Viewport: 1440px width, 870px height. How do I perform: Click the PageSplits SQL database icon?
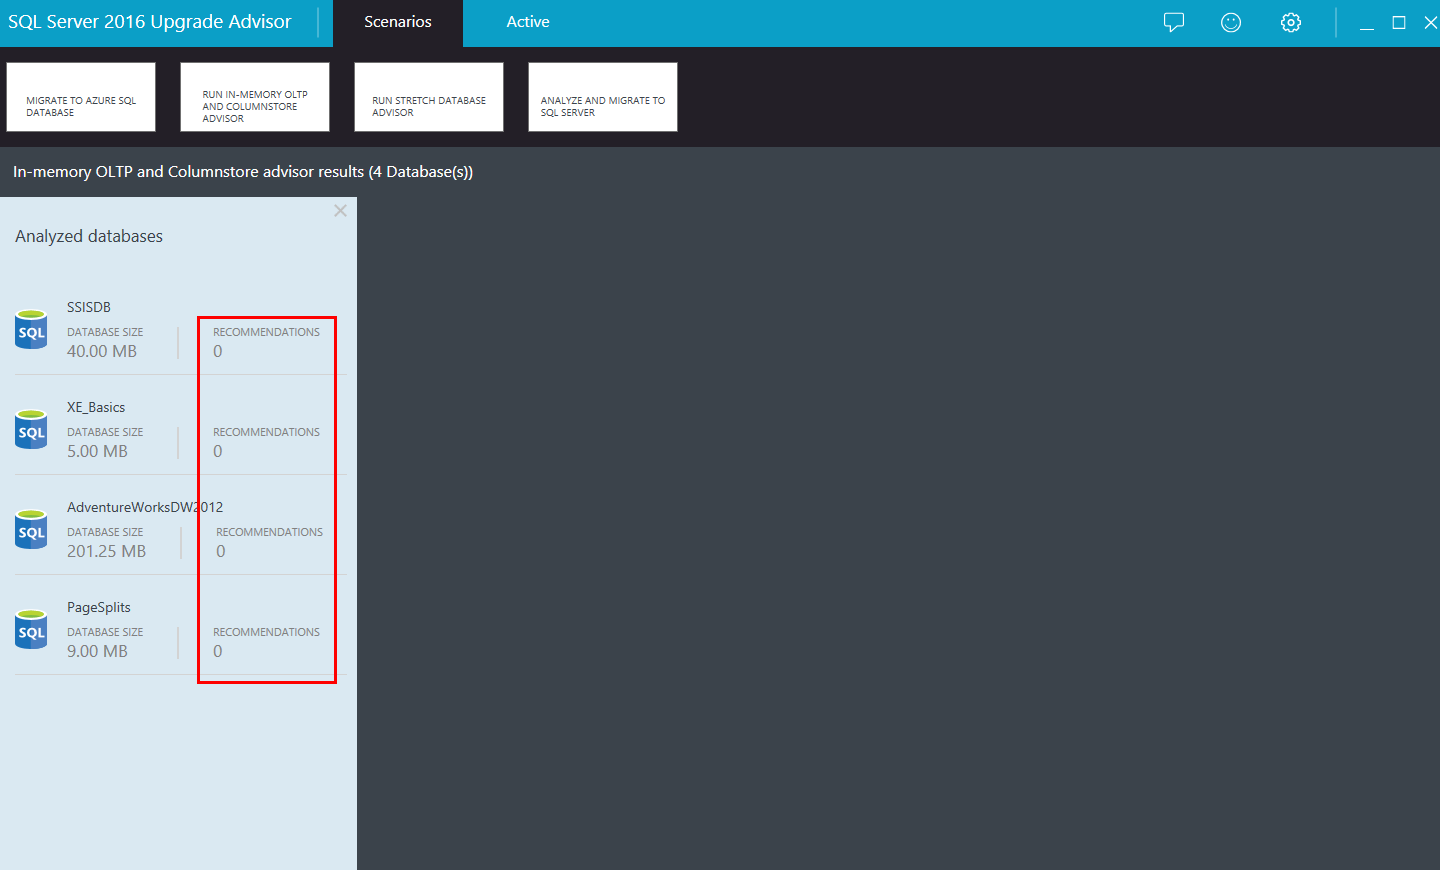click(x=31, y=630)
